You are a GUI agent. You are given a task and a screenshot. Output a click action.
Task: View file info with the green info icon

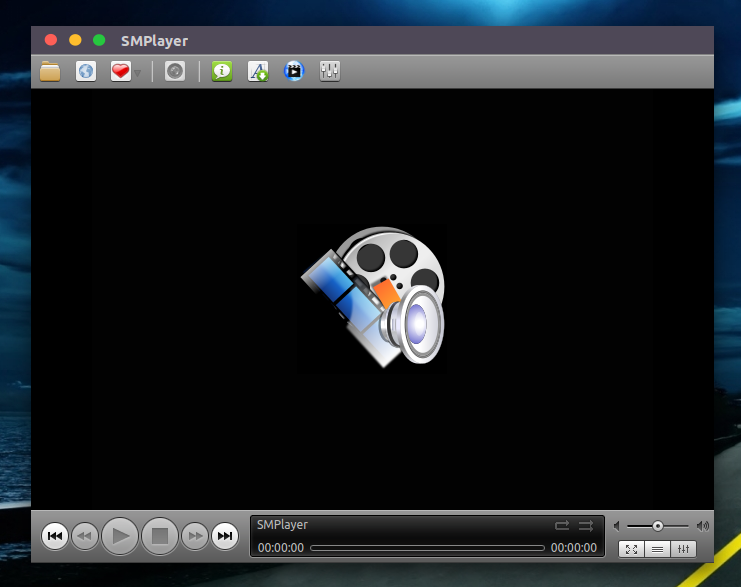coord(222,71)
